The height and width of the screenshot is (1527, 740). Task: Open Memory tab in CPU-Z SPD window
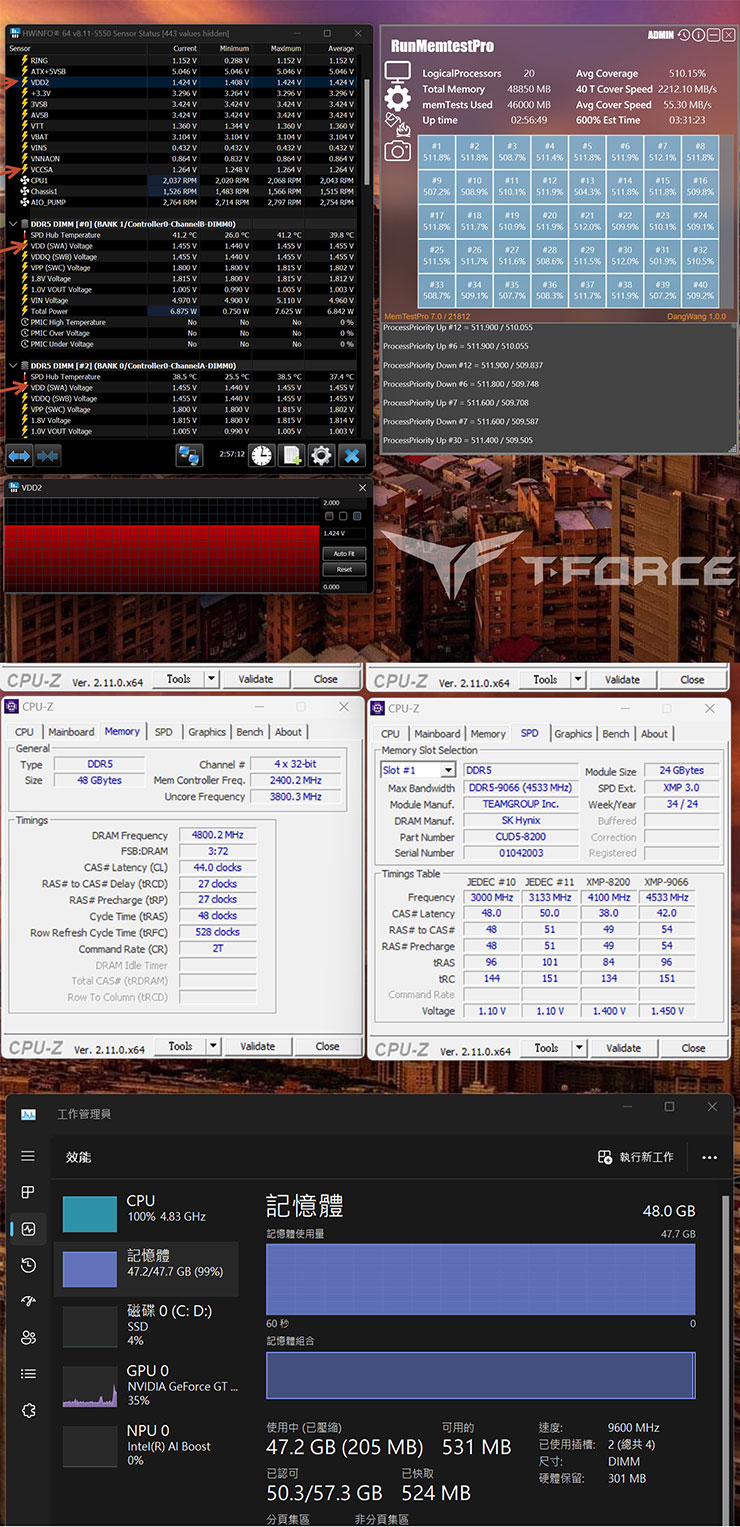[x=488, y=733]
